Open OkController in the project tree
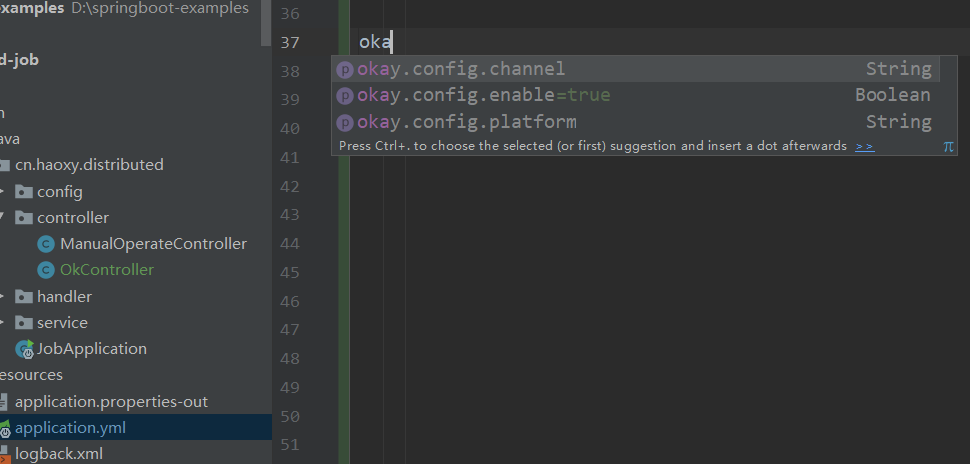The image size is (970, 464). pos(107,270)
